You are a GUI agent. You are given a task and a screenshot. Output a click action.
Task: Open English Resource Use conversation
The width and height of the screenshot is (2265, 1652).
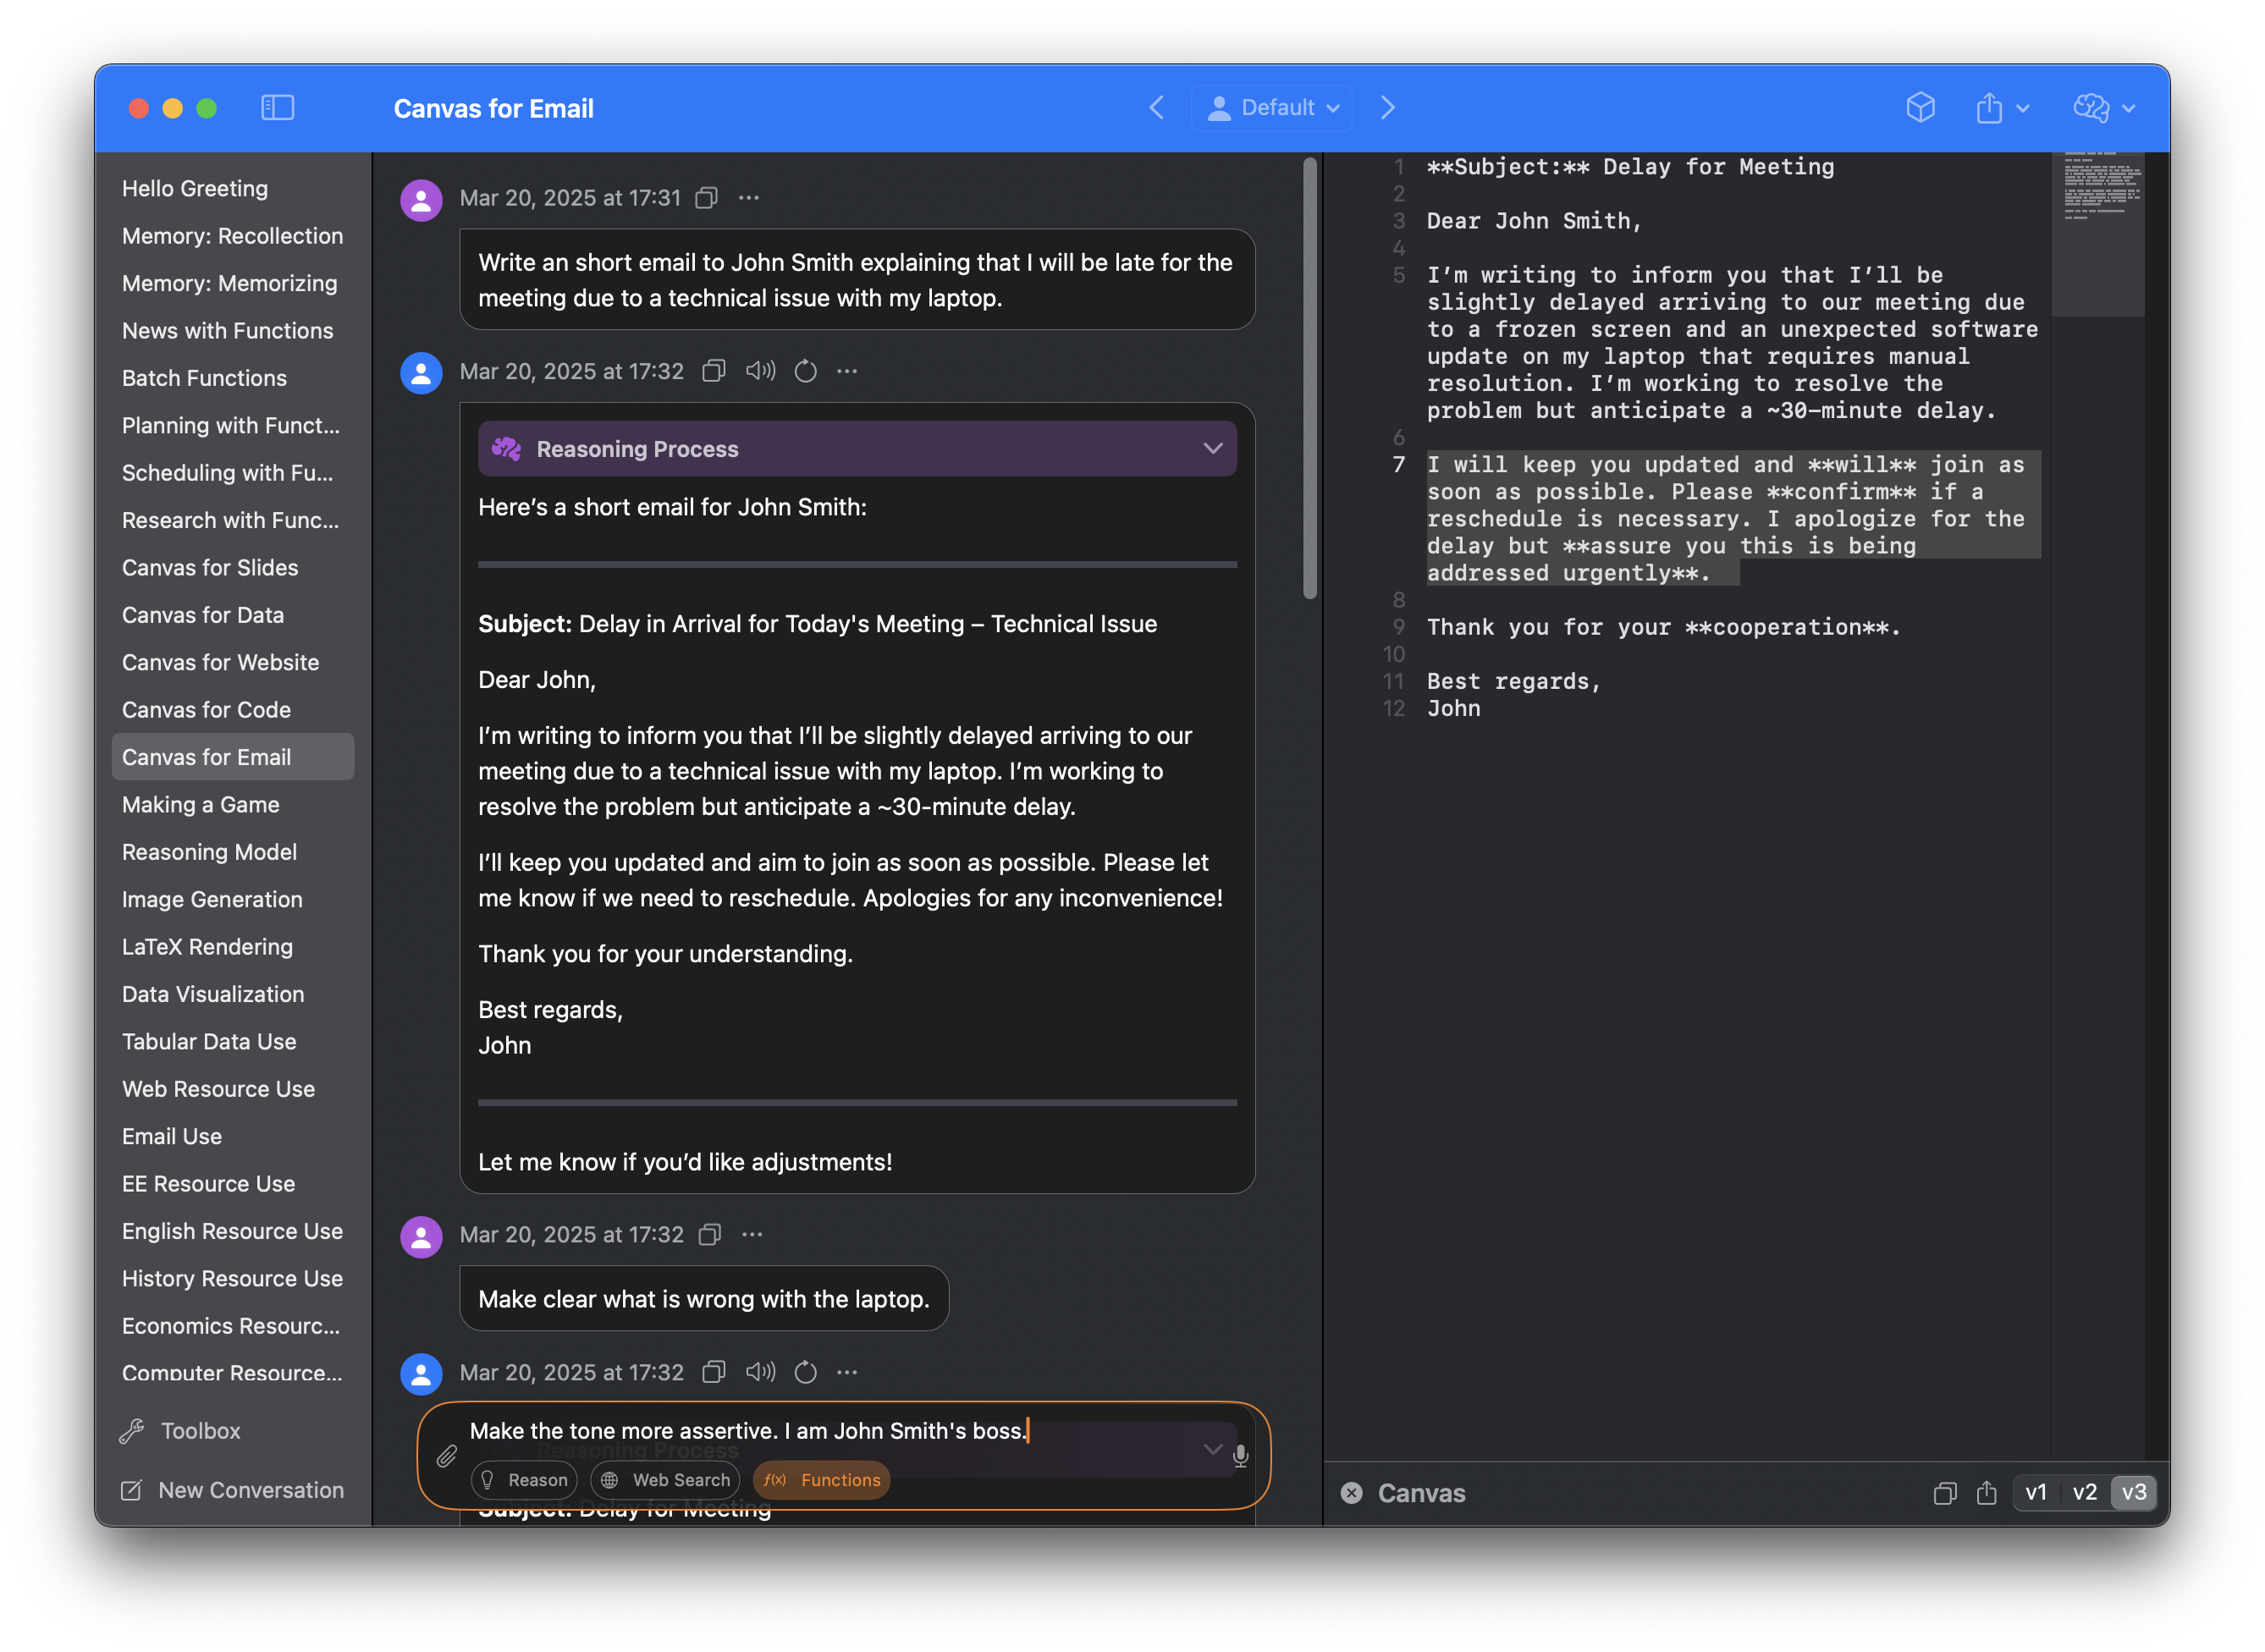coord(233,1232)
